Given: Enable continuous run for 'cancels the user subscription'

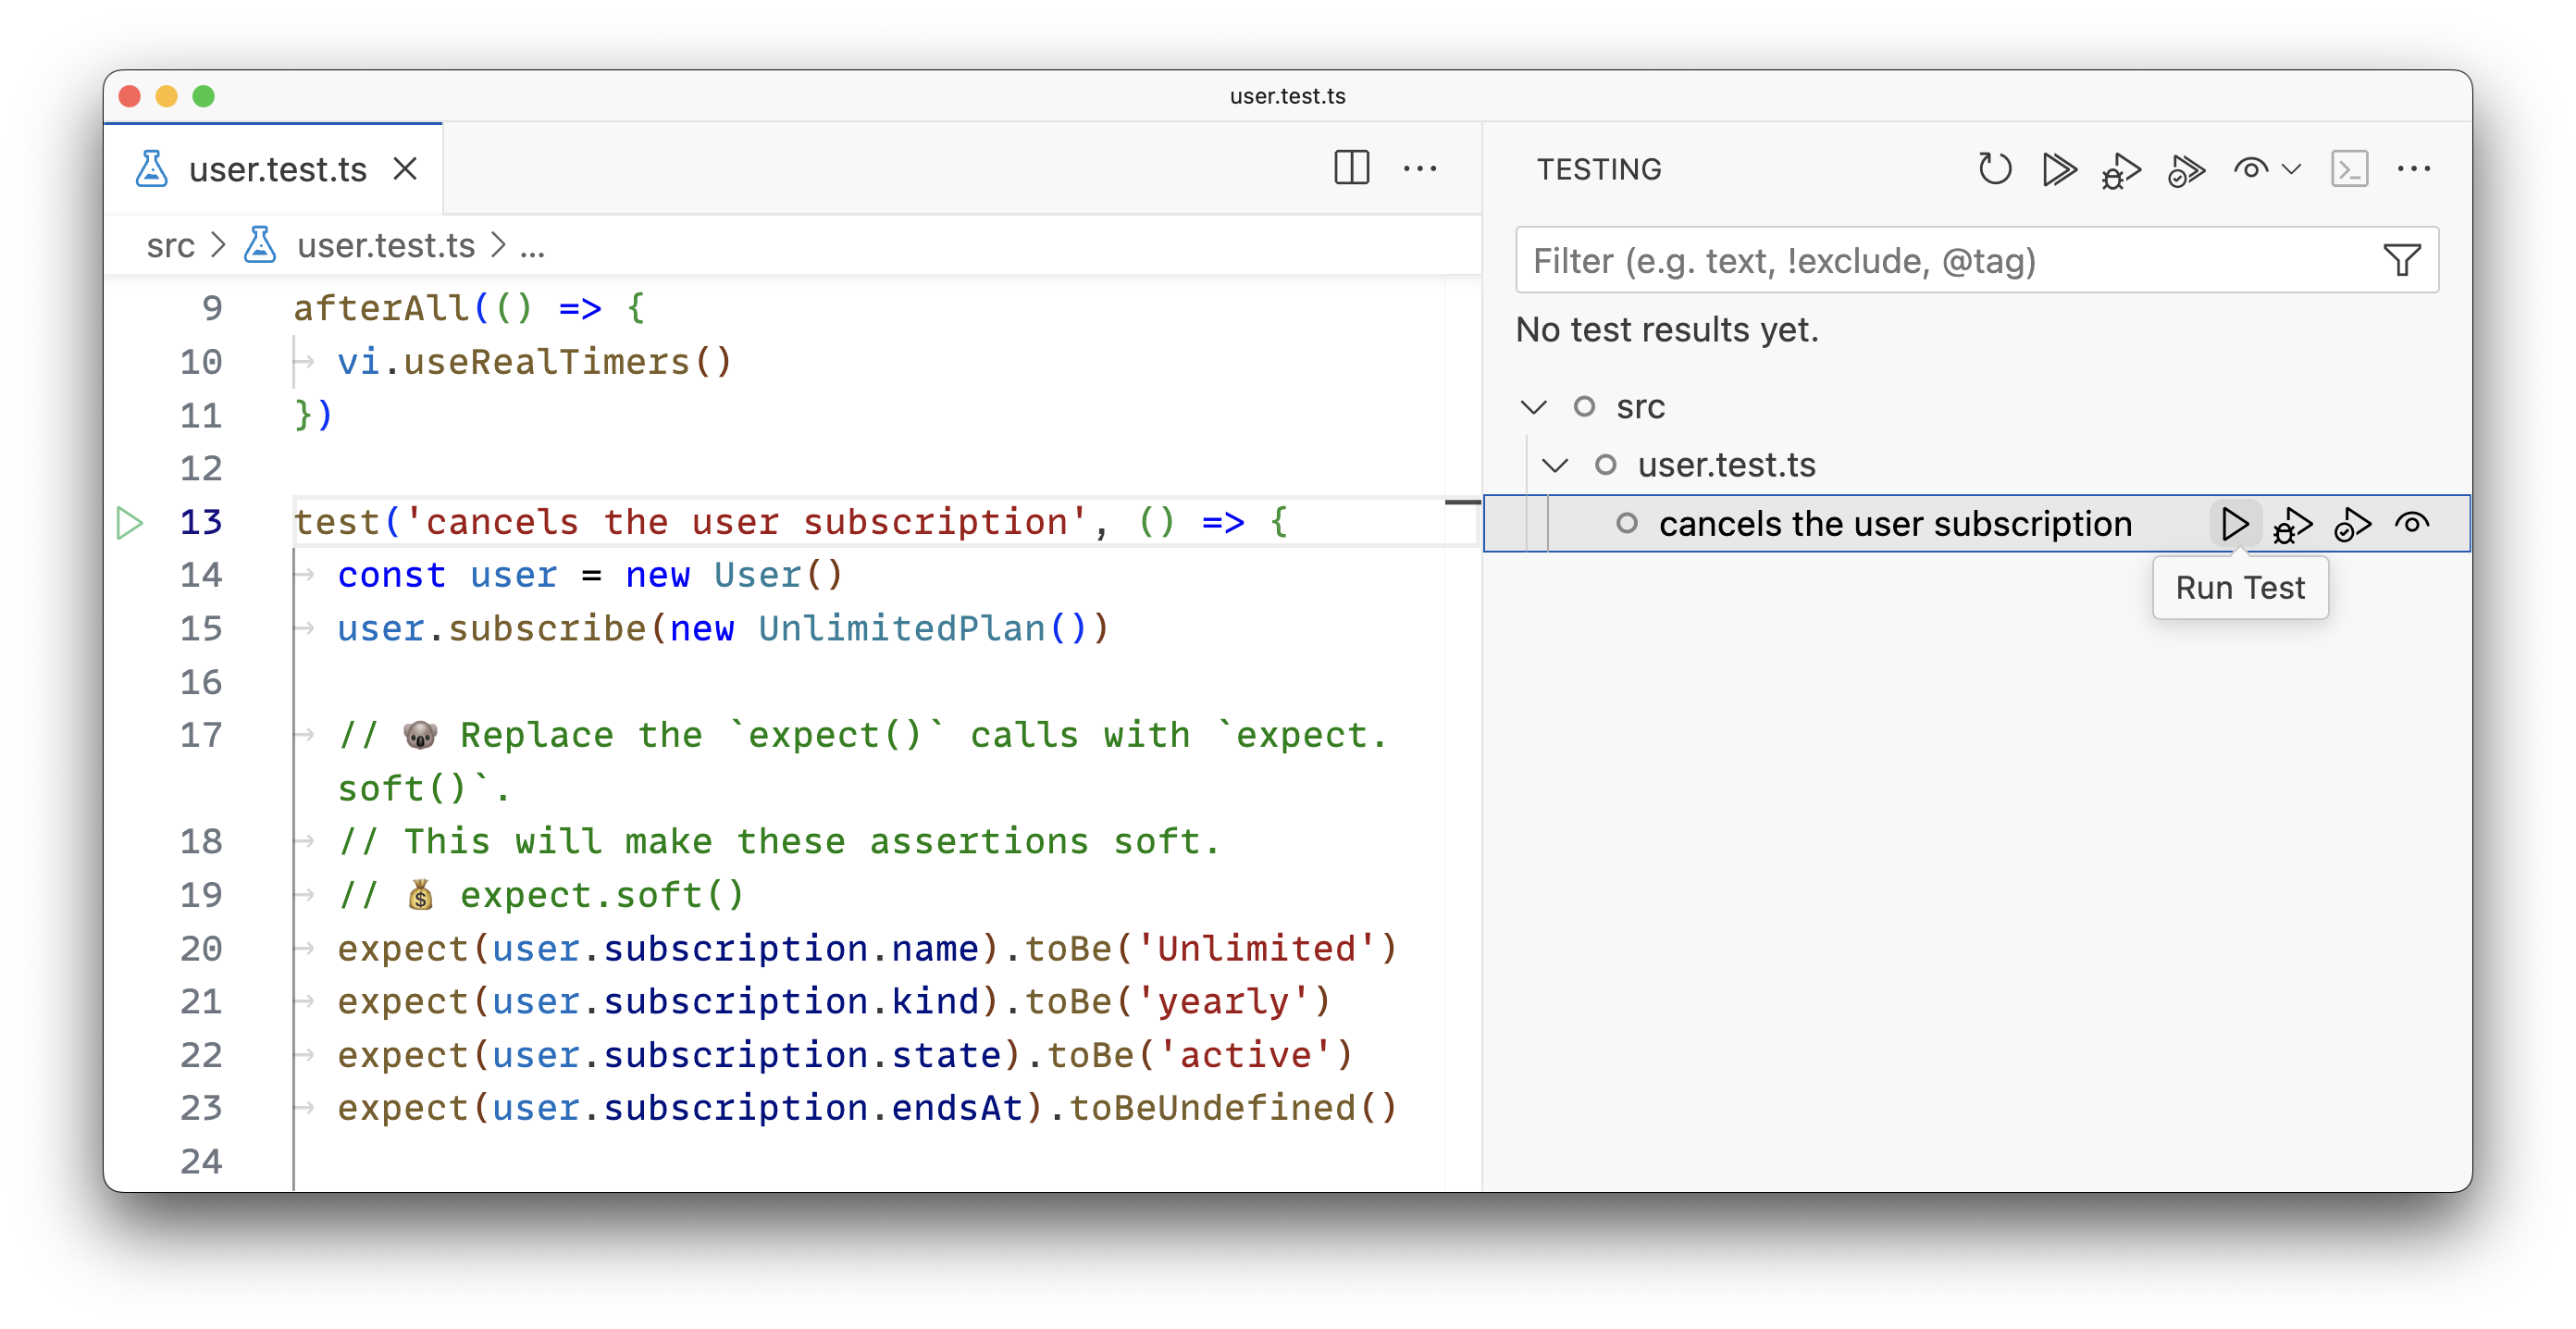Looking at the screenshot, I should (2414, 523).
